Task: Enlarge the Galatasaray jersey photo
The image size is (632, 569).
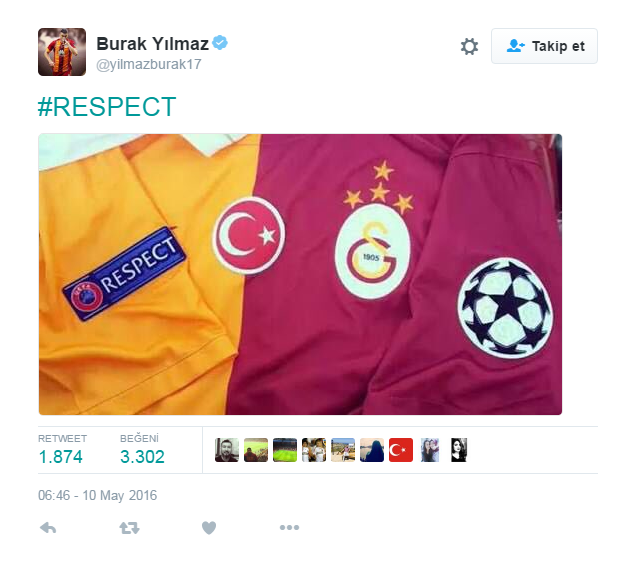Action: [x=300, y=274]
